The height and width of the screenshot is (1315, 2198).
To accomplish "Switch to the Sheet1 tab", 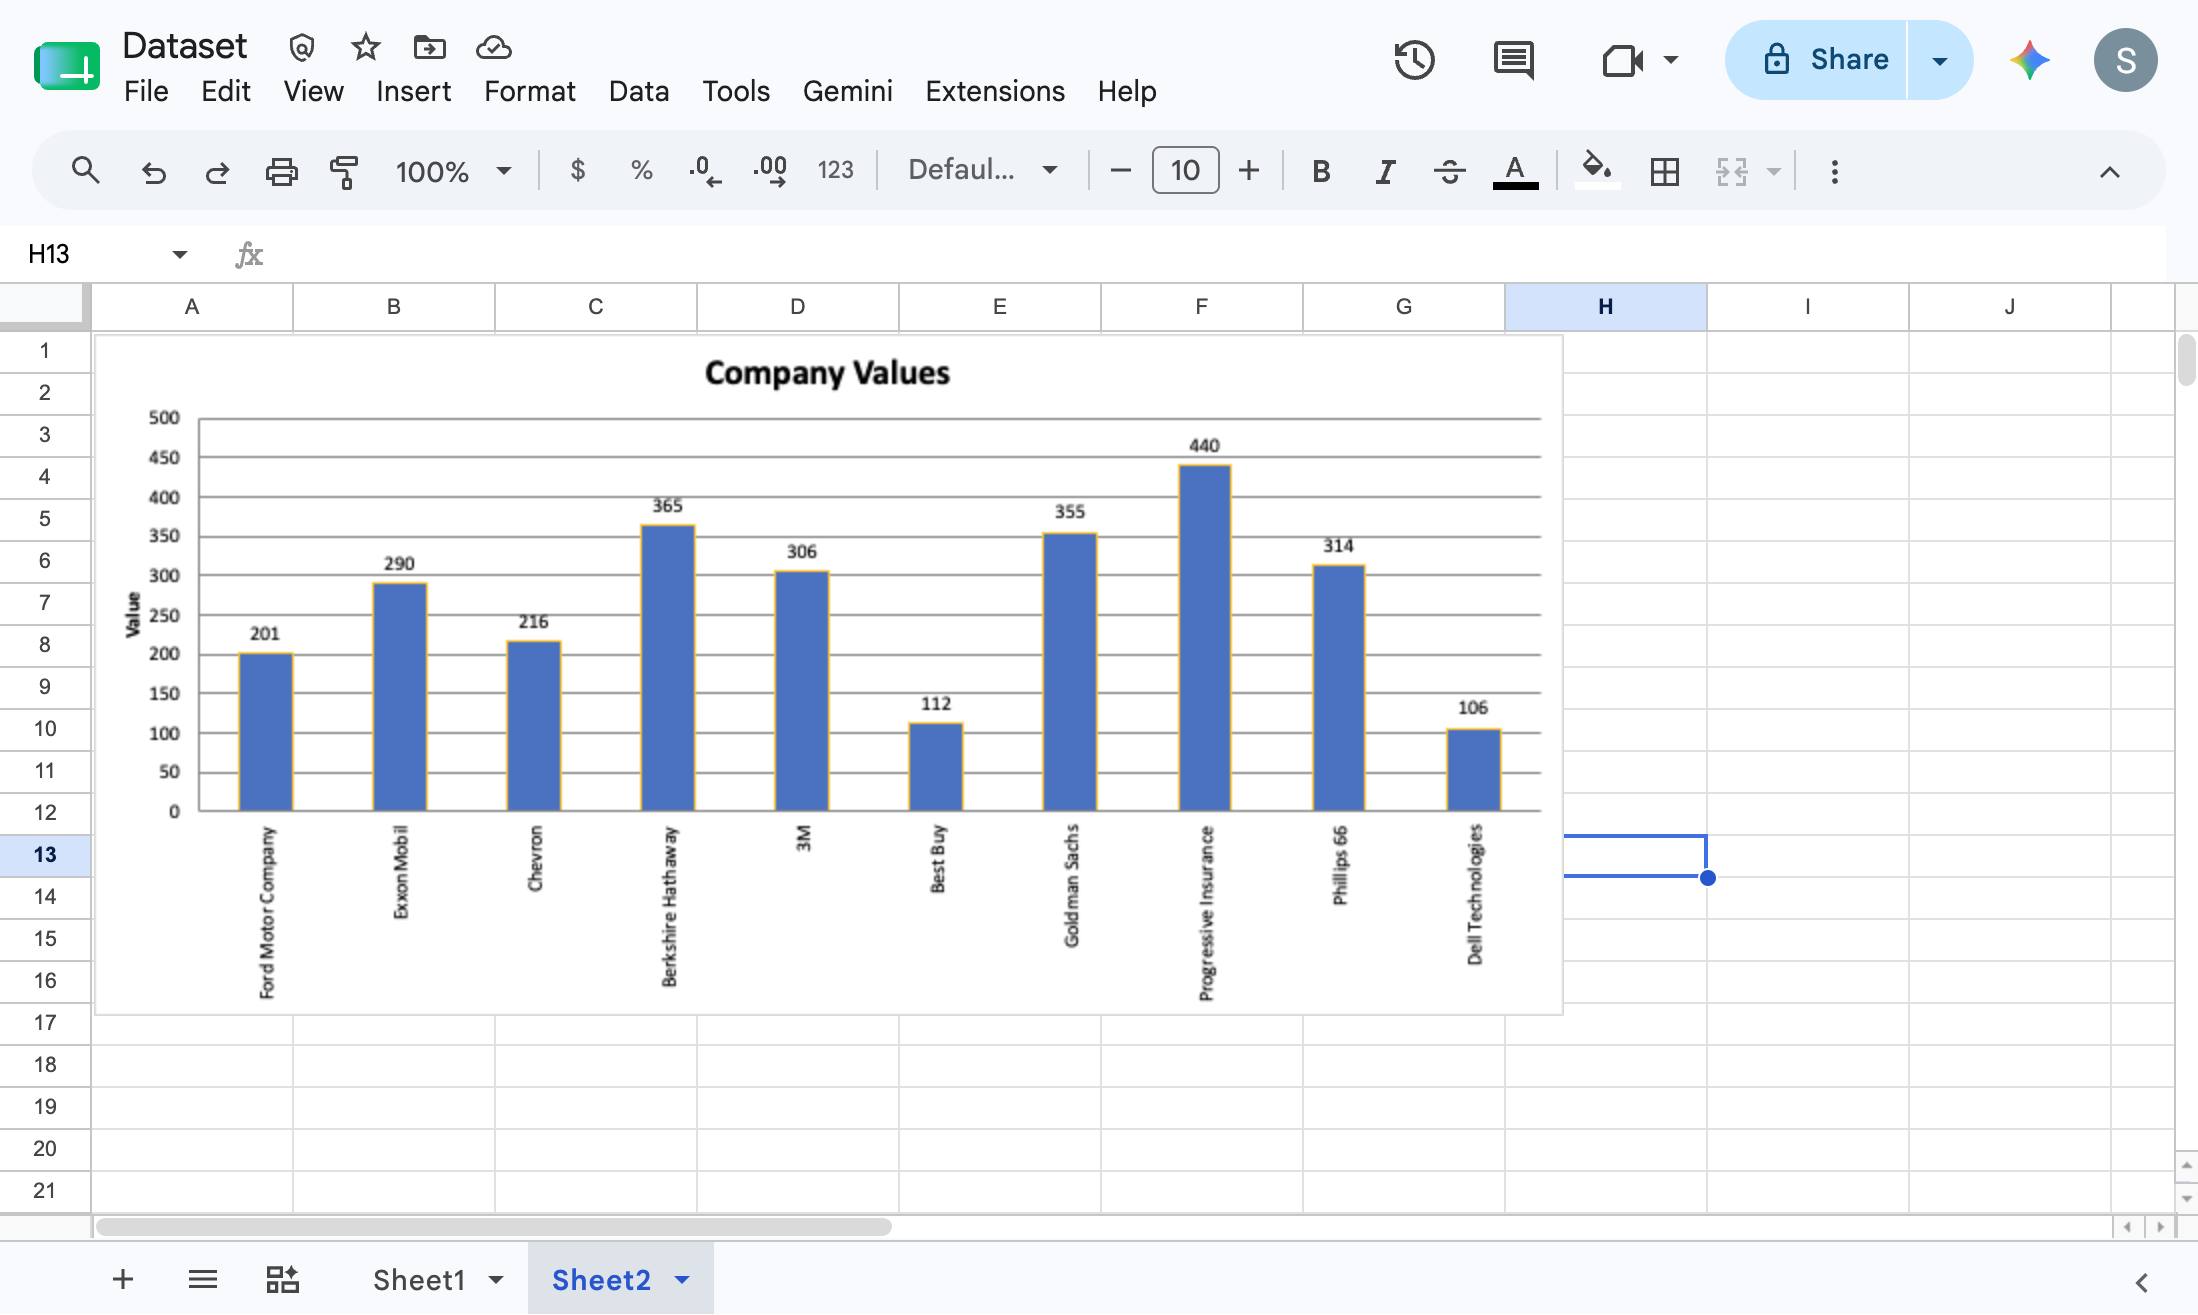I will pyautogui.click(x=419, y=1280).
